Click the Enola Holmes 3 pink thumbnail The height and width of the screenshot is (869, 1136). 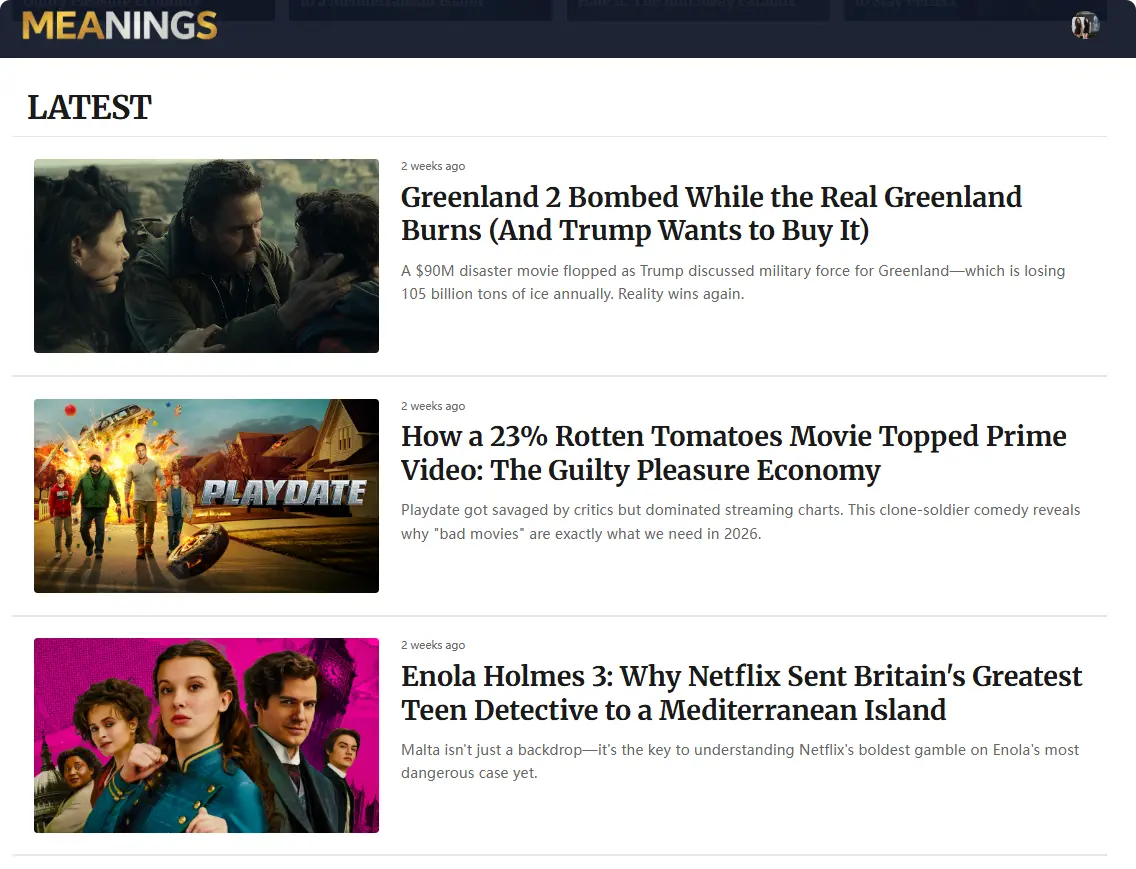point(206,735)
